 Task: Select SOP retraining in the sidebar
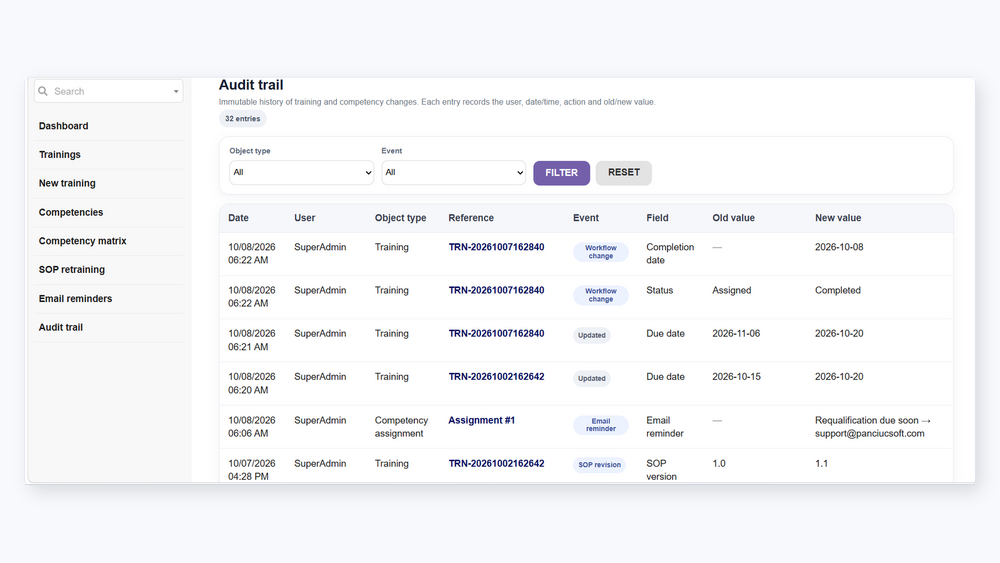pos(71,270)
